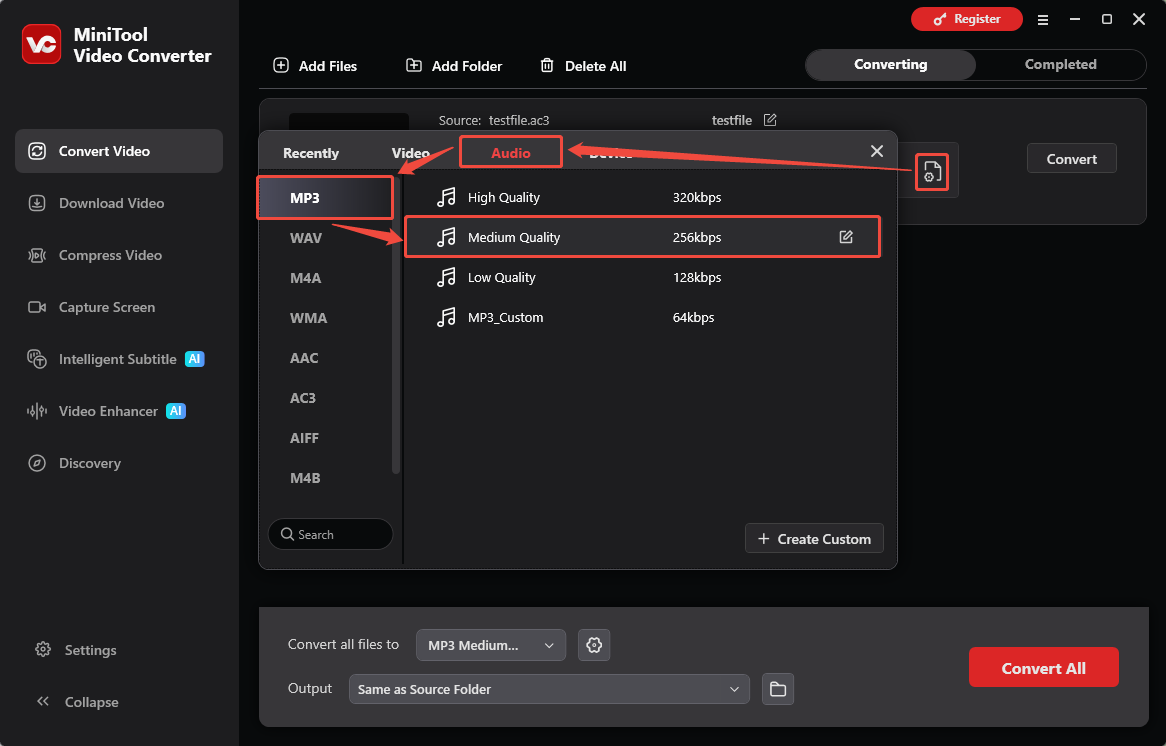Open the Convert Video section
Screen dimensions: 1166x746
coord(119,151)
